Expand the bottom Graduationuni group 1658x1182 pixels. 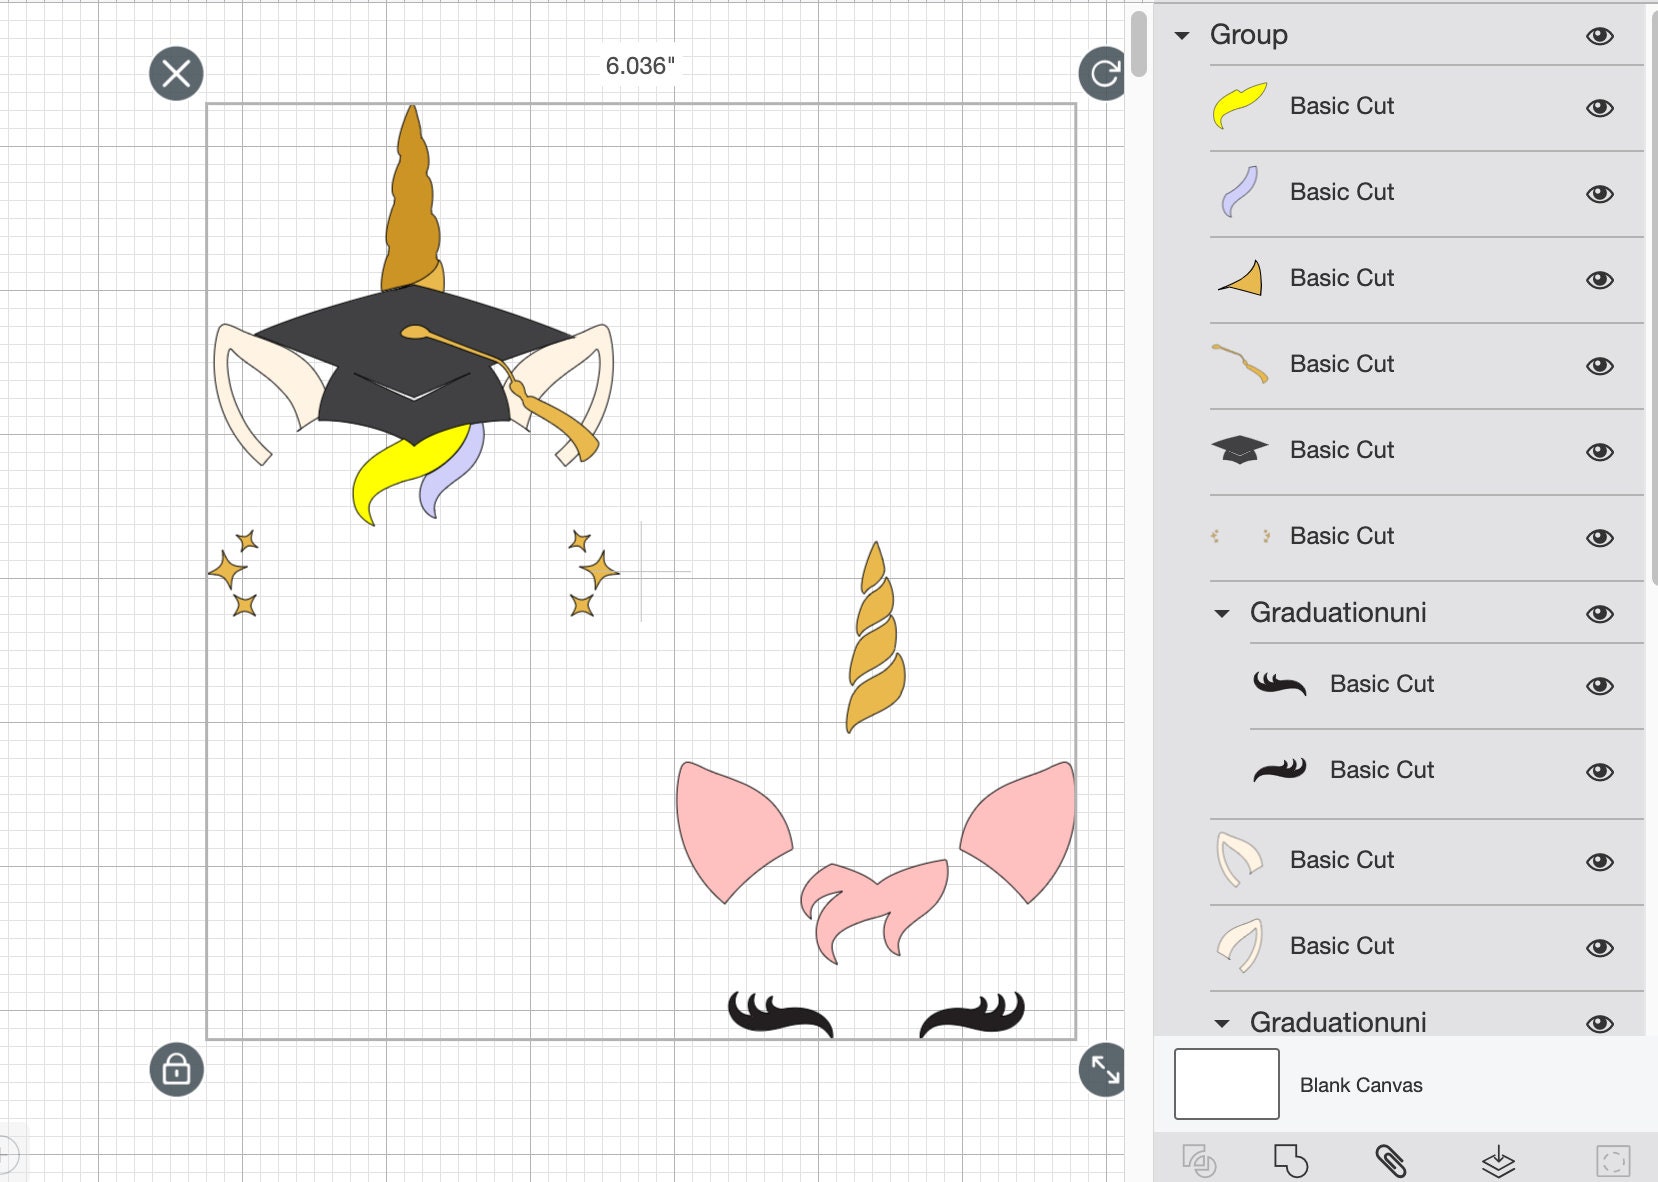click(1221, 1023)
